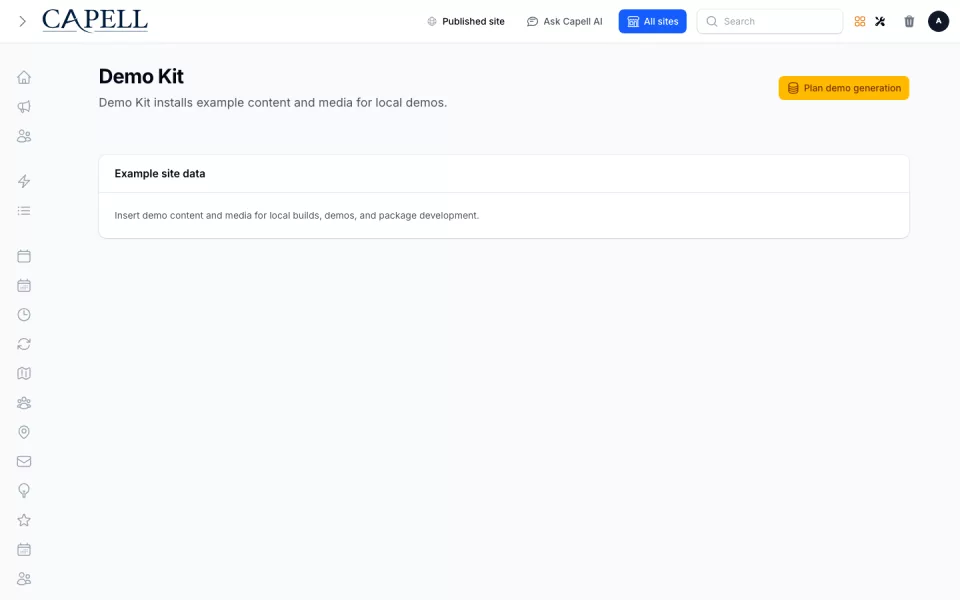
Task: Click the Capell logo
Action: (95, 21)
